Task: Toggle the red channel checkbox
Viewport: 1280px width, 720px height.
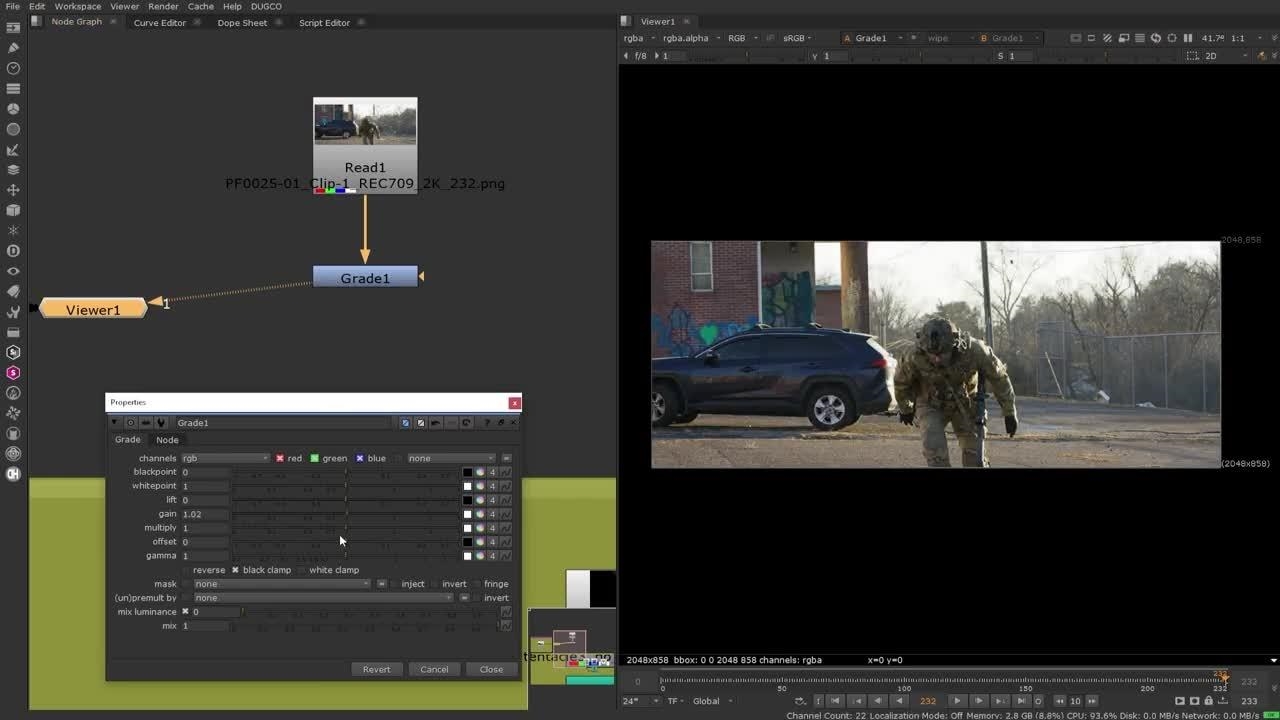Action: (280, 458)
